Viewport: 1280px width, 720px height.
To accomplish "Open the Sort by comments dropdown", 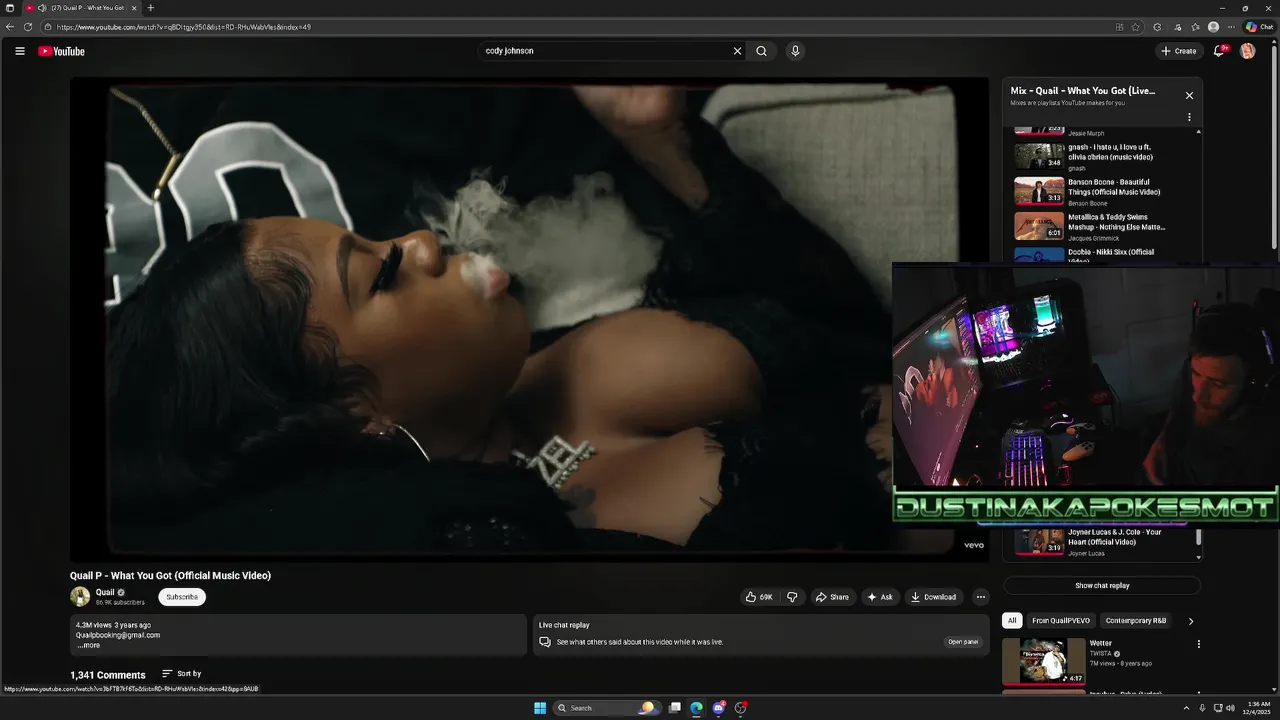I will click(182, 674).
